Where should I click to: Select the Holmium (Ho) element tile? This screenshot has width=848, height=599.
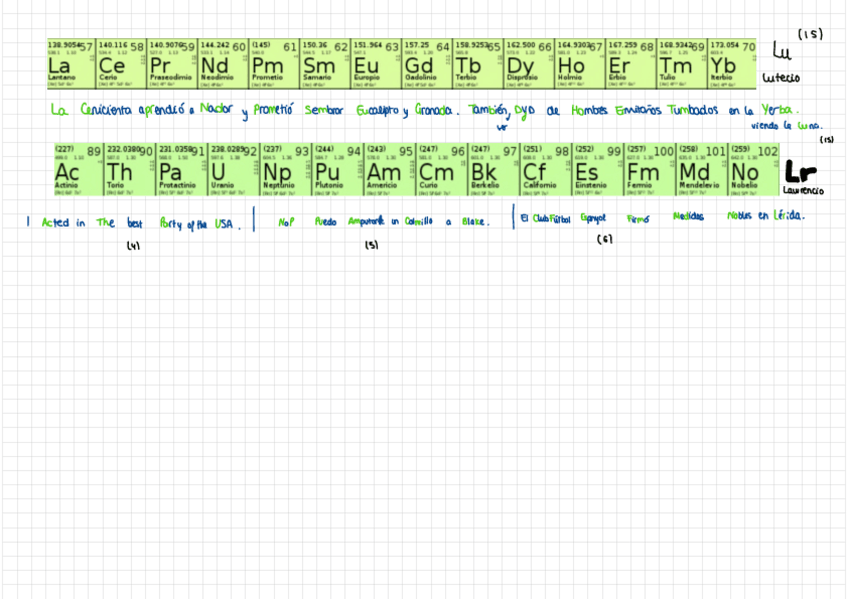(x=580, y=62)
